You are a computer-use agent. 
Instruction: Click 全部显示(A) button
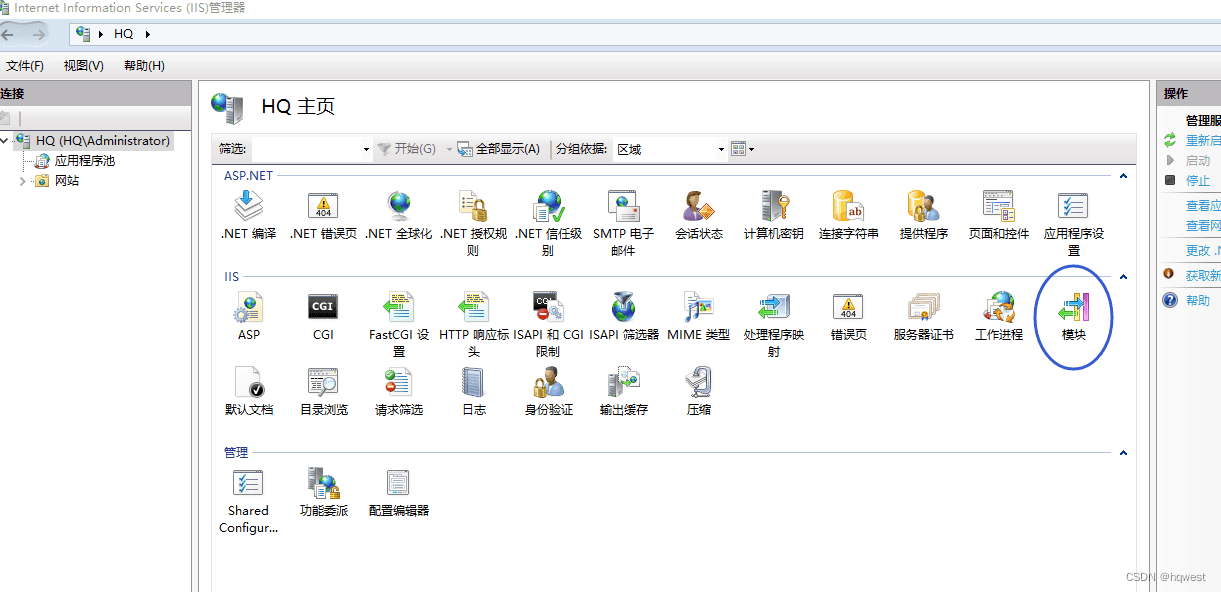click(498, 149)
